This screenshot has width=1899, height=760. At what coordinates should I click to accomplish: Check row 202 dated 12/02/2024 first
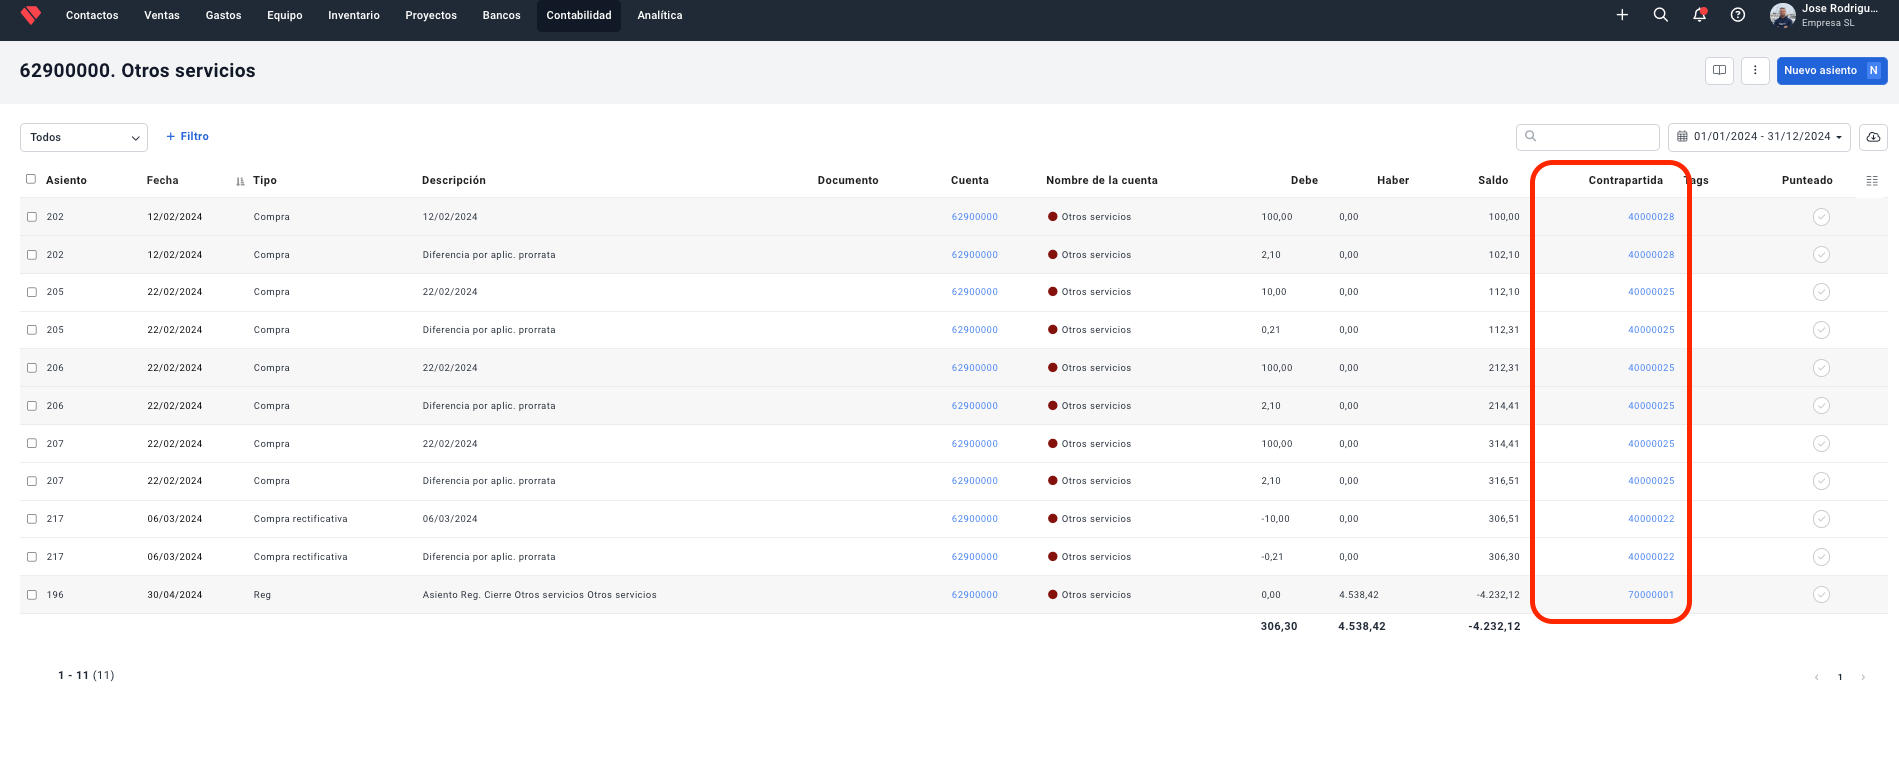point(32,217)
